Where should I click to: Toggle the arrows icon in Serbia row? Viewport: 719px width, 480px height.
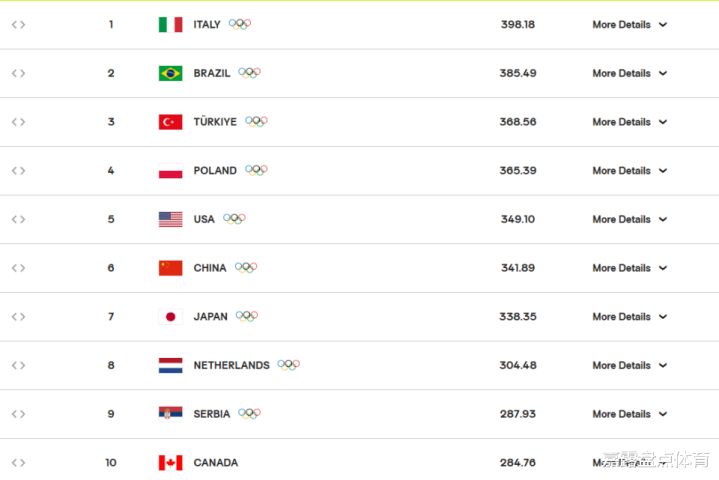coord(18,414)
